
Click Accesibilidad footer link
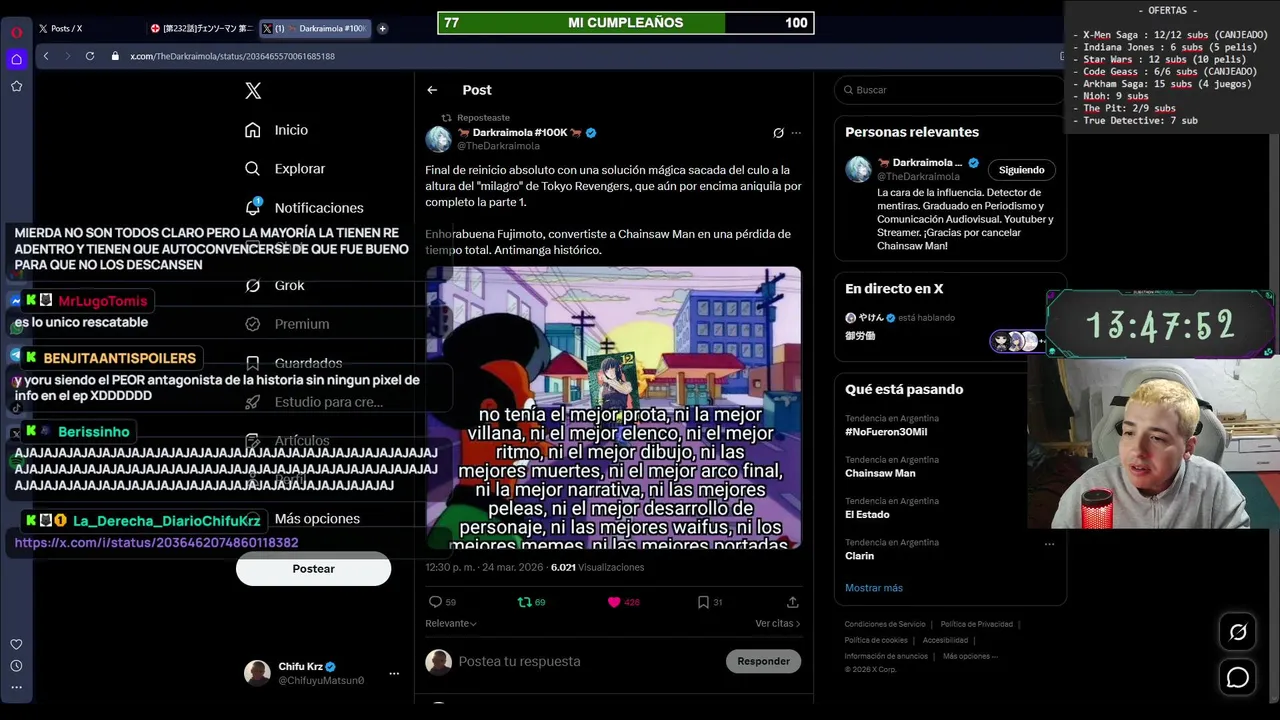coord(945,640)
